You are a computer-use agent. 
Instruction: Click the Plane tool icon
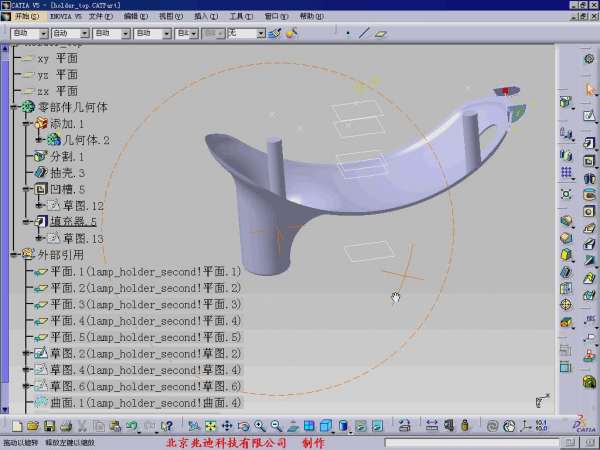coord(380,34)
